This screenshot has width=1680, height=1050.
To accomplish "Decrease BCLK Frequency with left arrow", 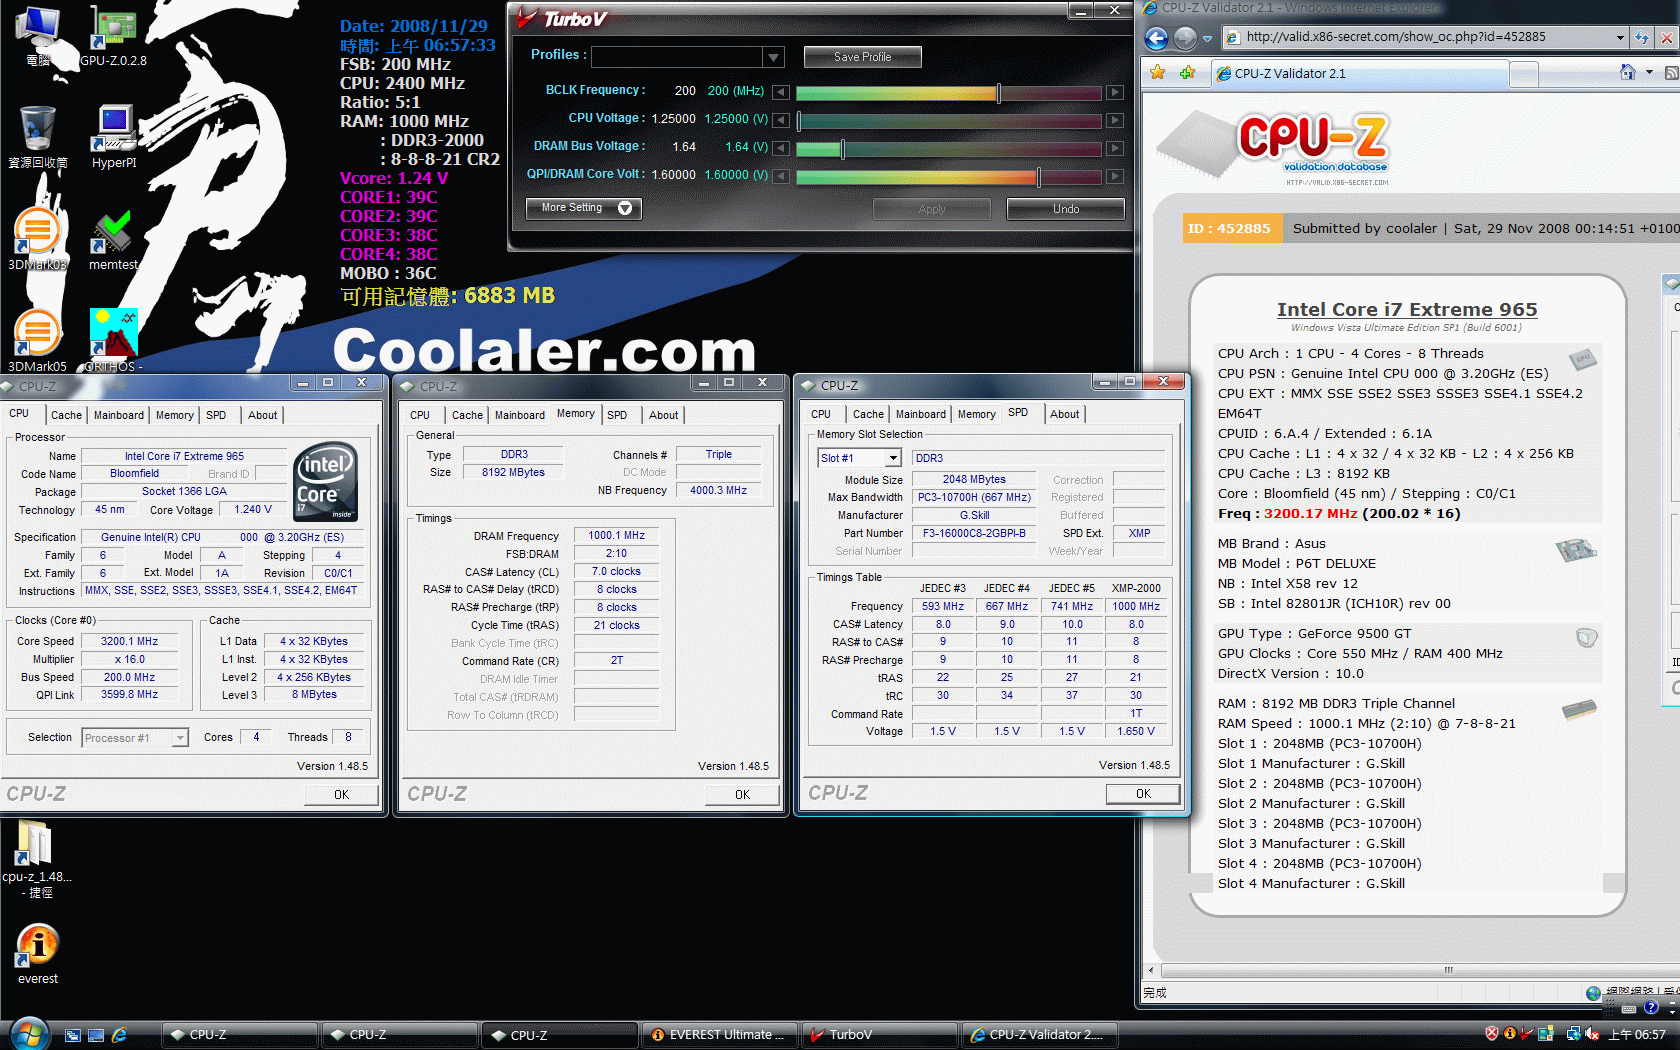I will tap(781, 93).
